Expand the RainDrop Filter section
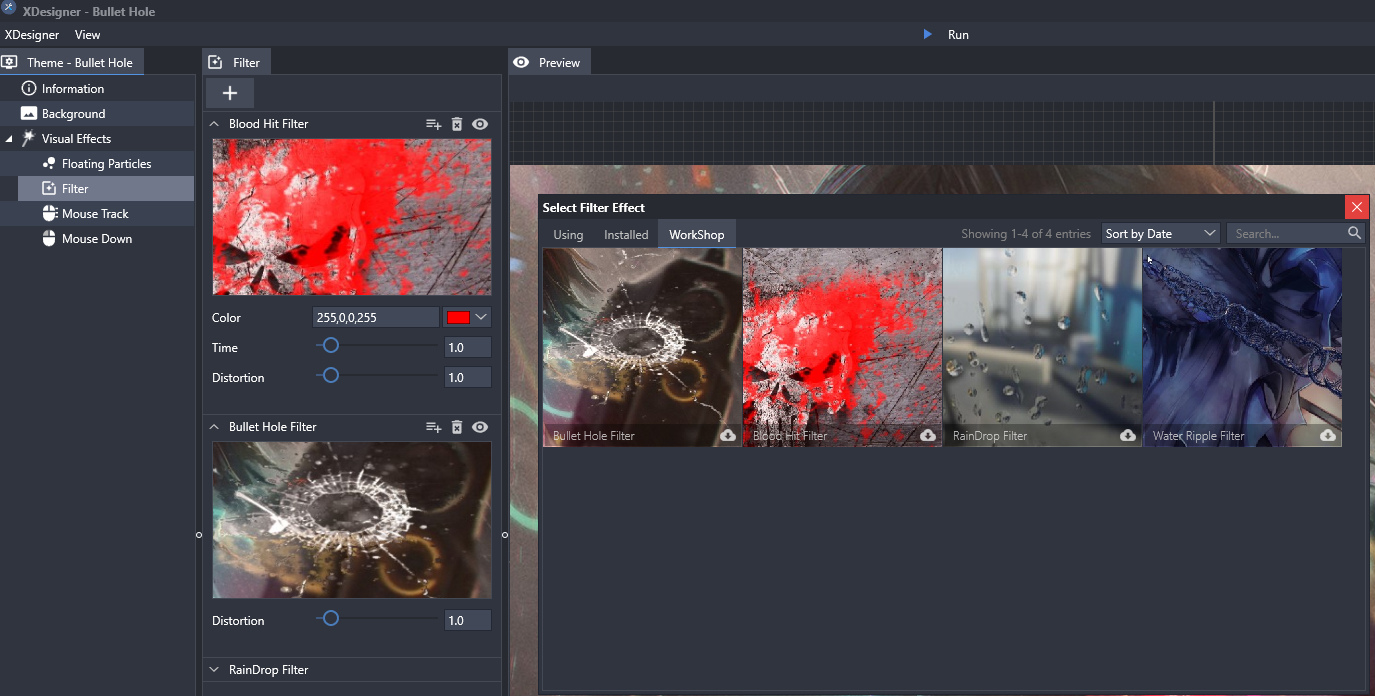 pos(214,670)
